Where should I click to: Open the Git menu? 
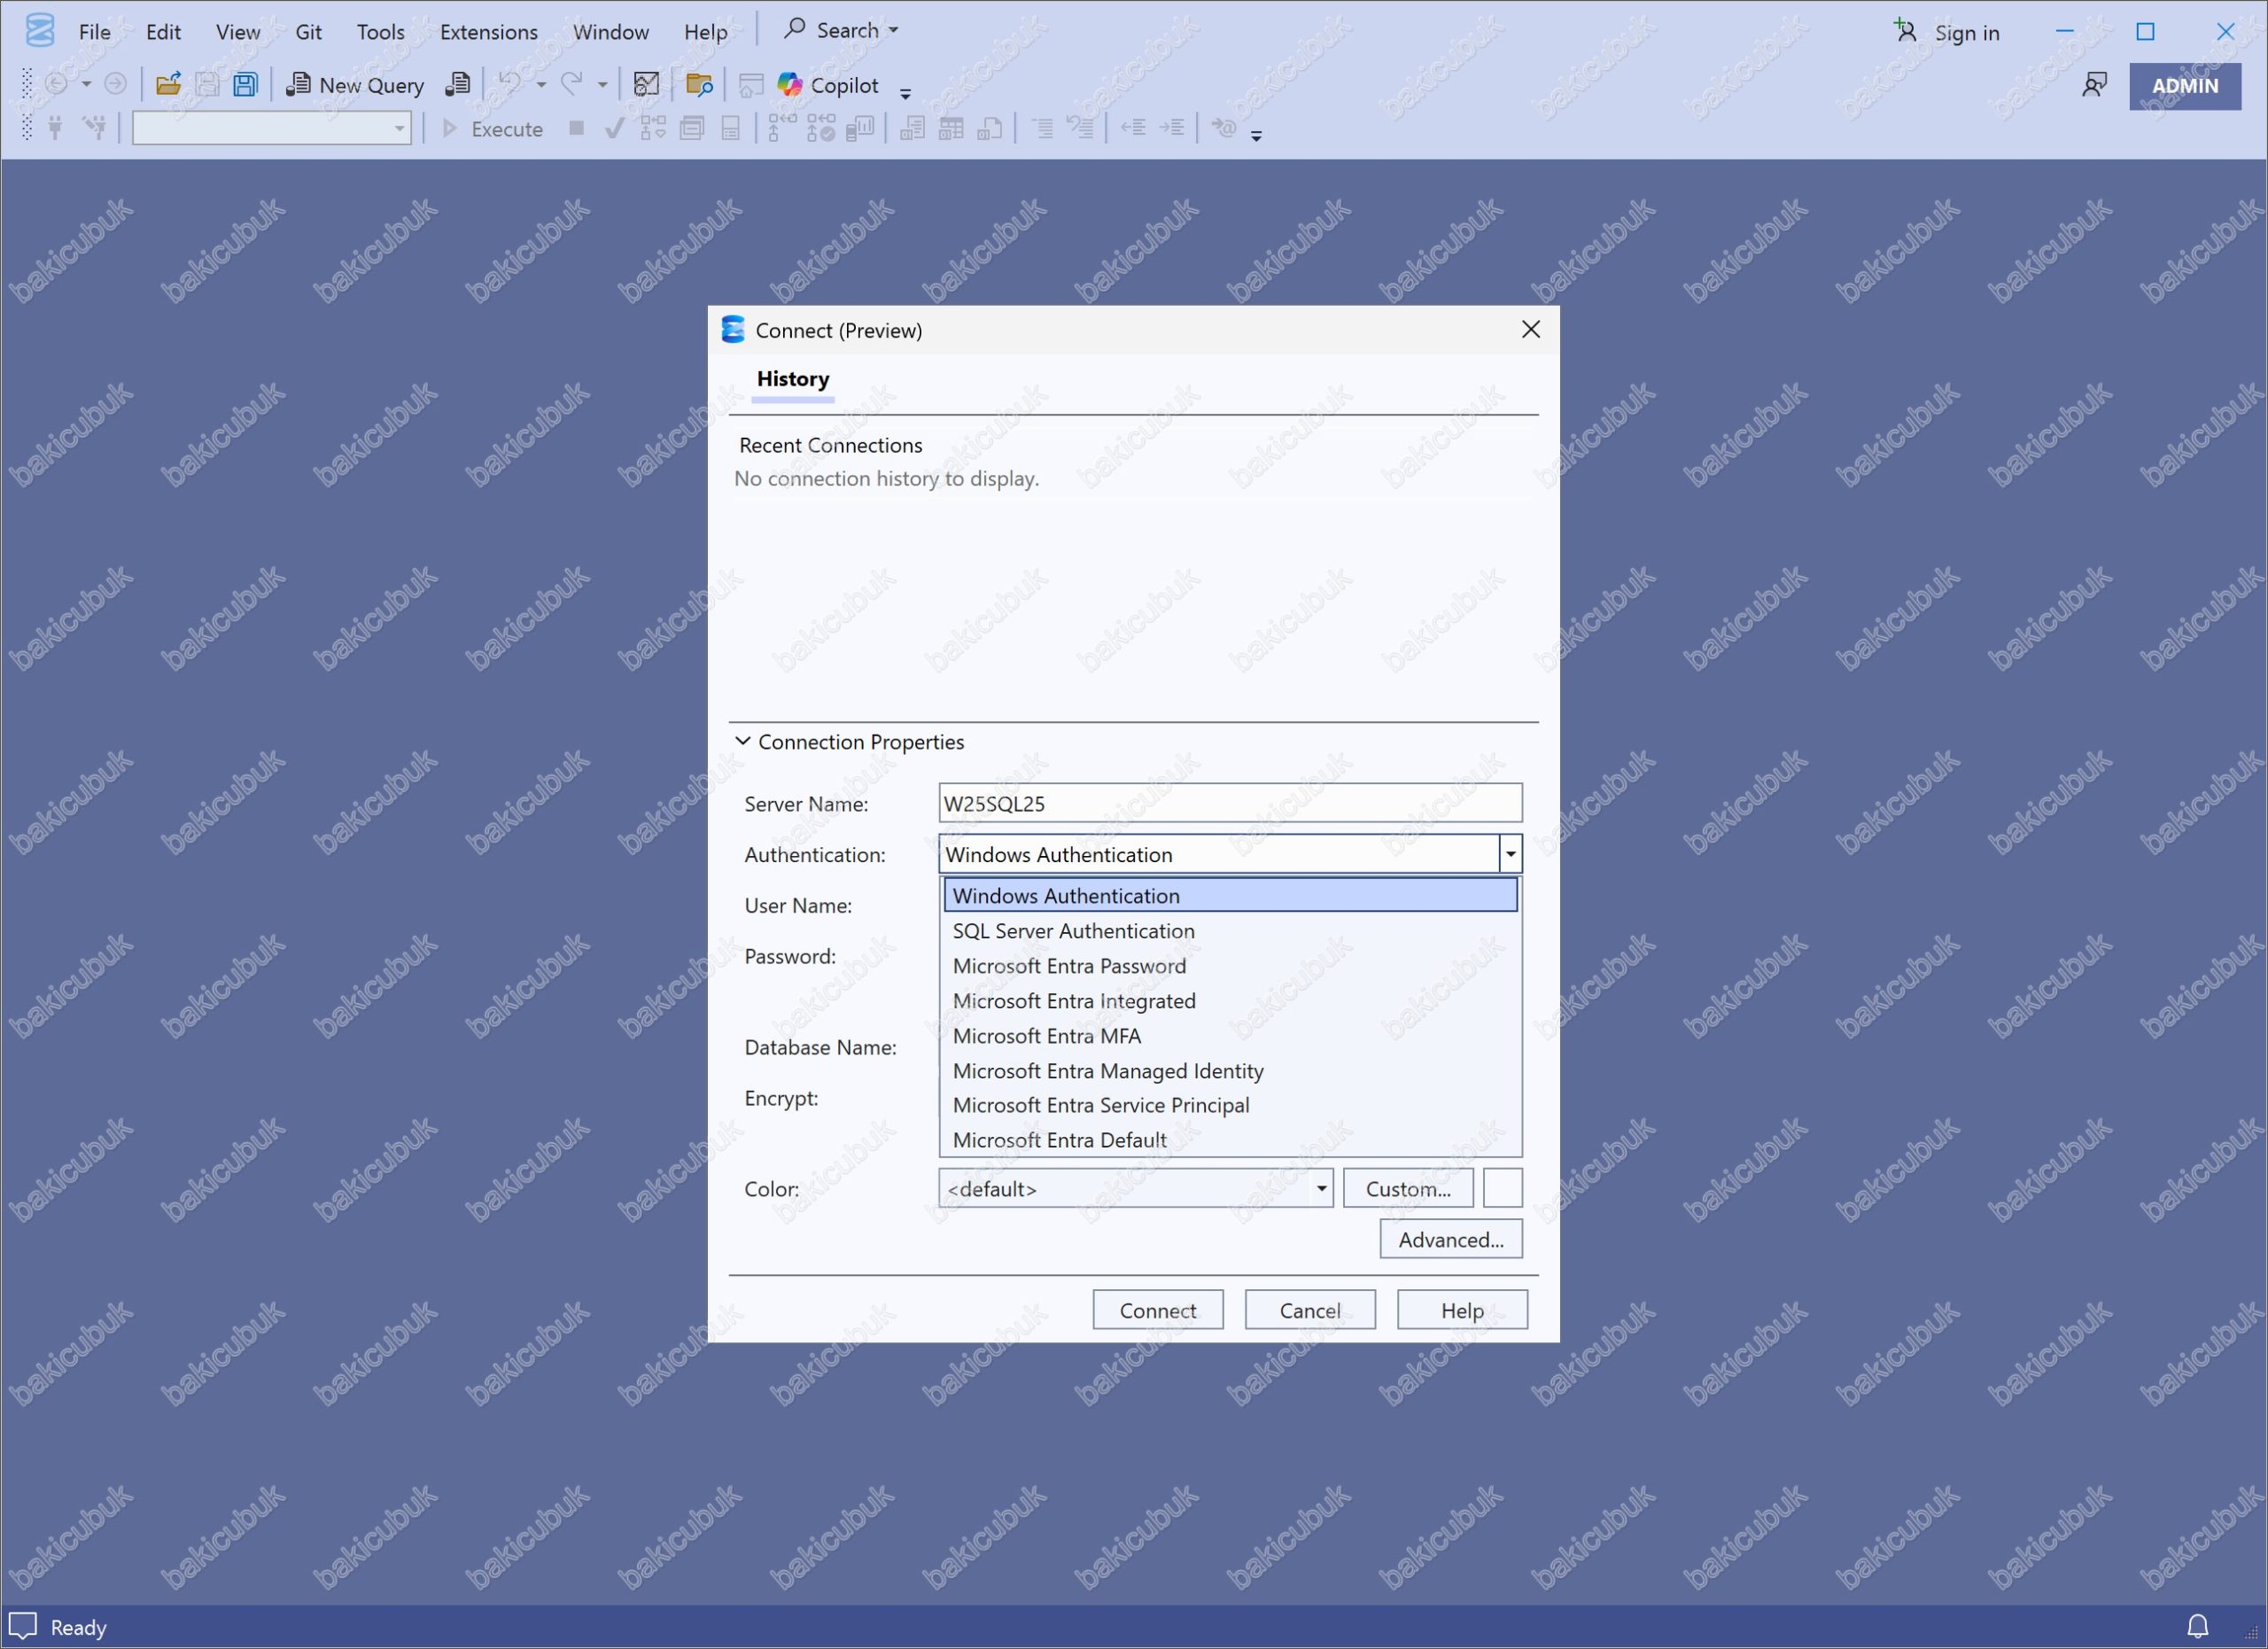pyautogui.click(x=308, y=32)
